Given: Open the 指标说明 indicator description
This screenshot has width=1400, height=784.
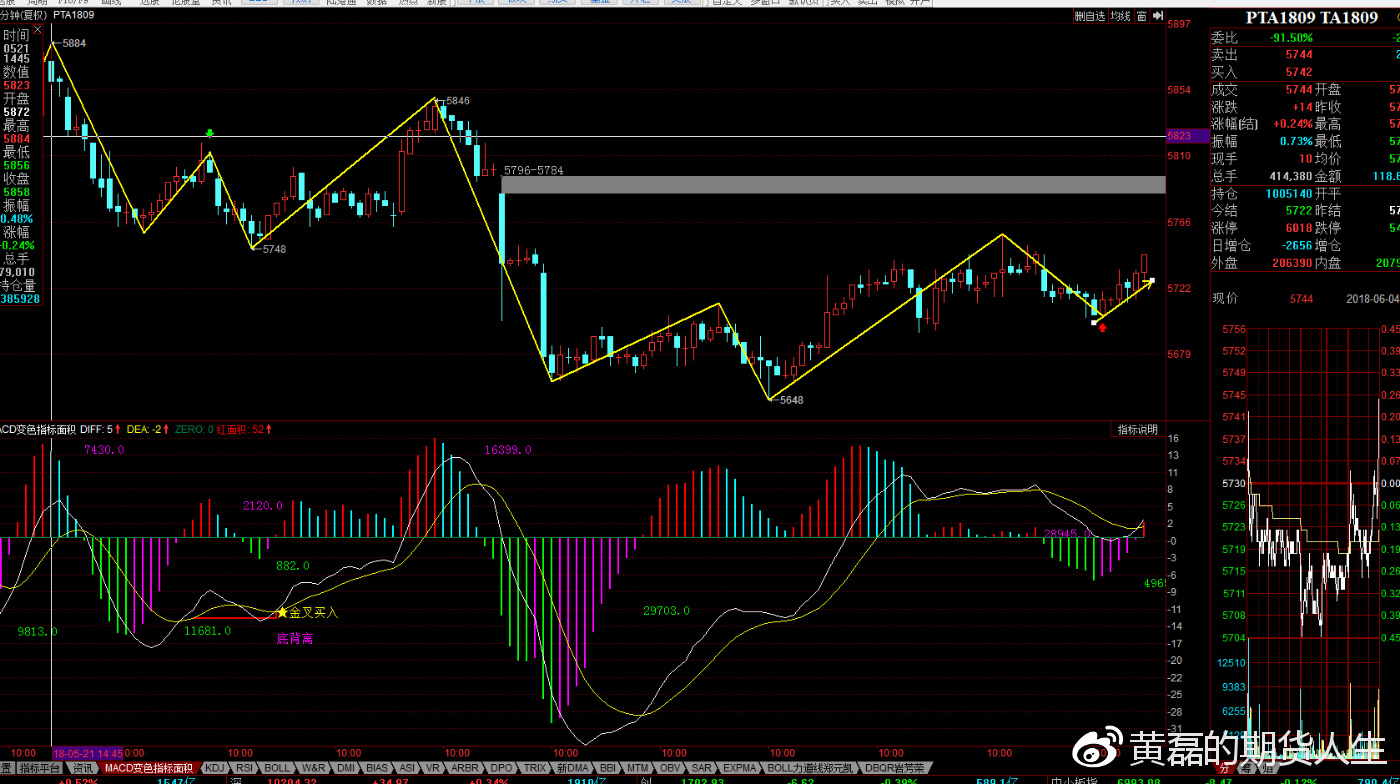Looking at the screenshot, I should 1137,430.
